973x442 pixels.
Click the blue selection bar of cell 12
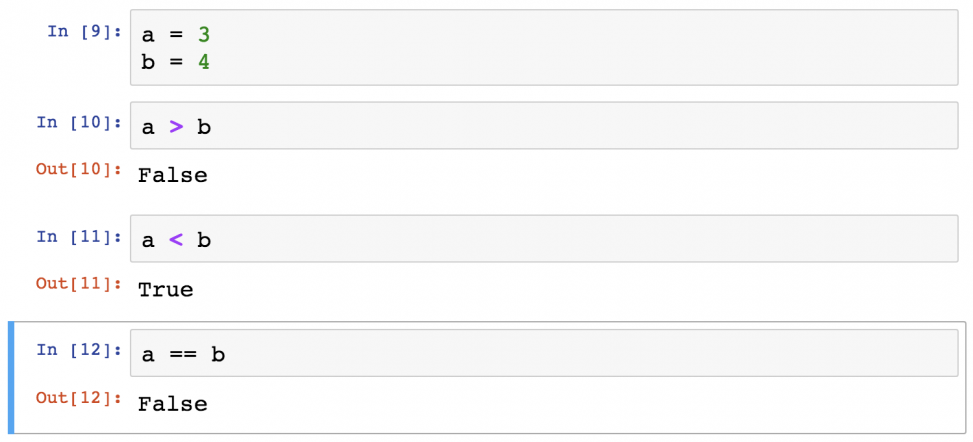point(12,377)
